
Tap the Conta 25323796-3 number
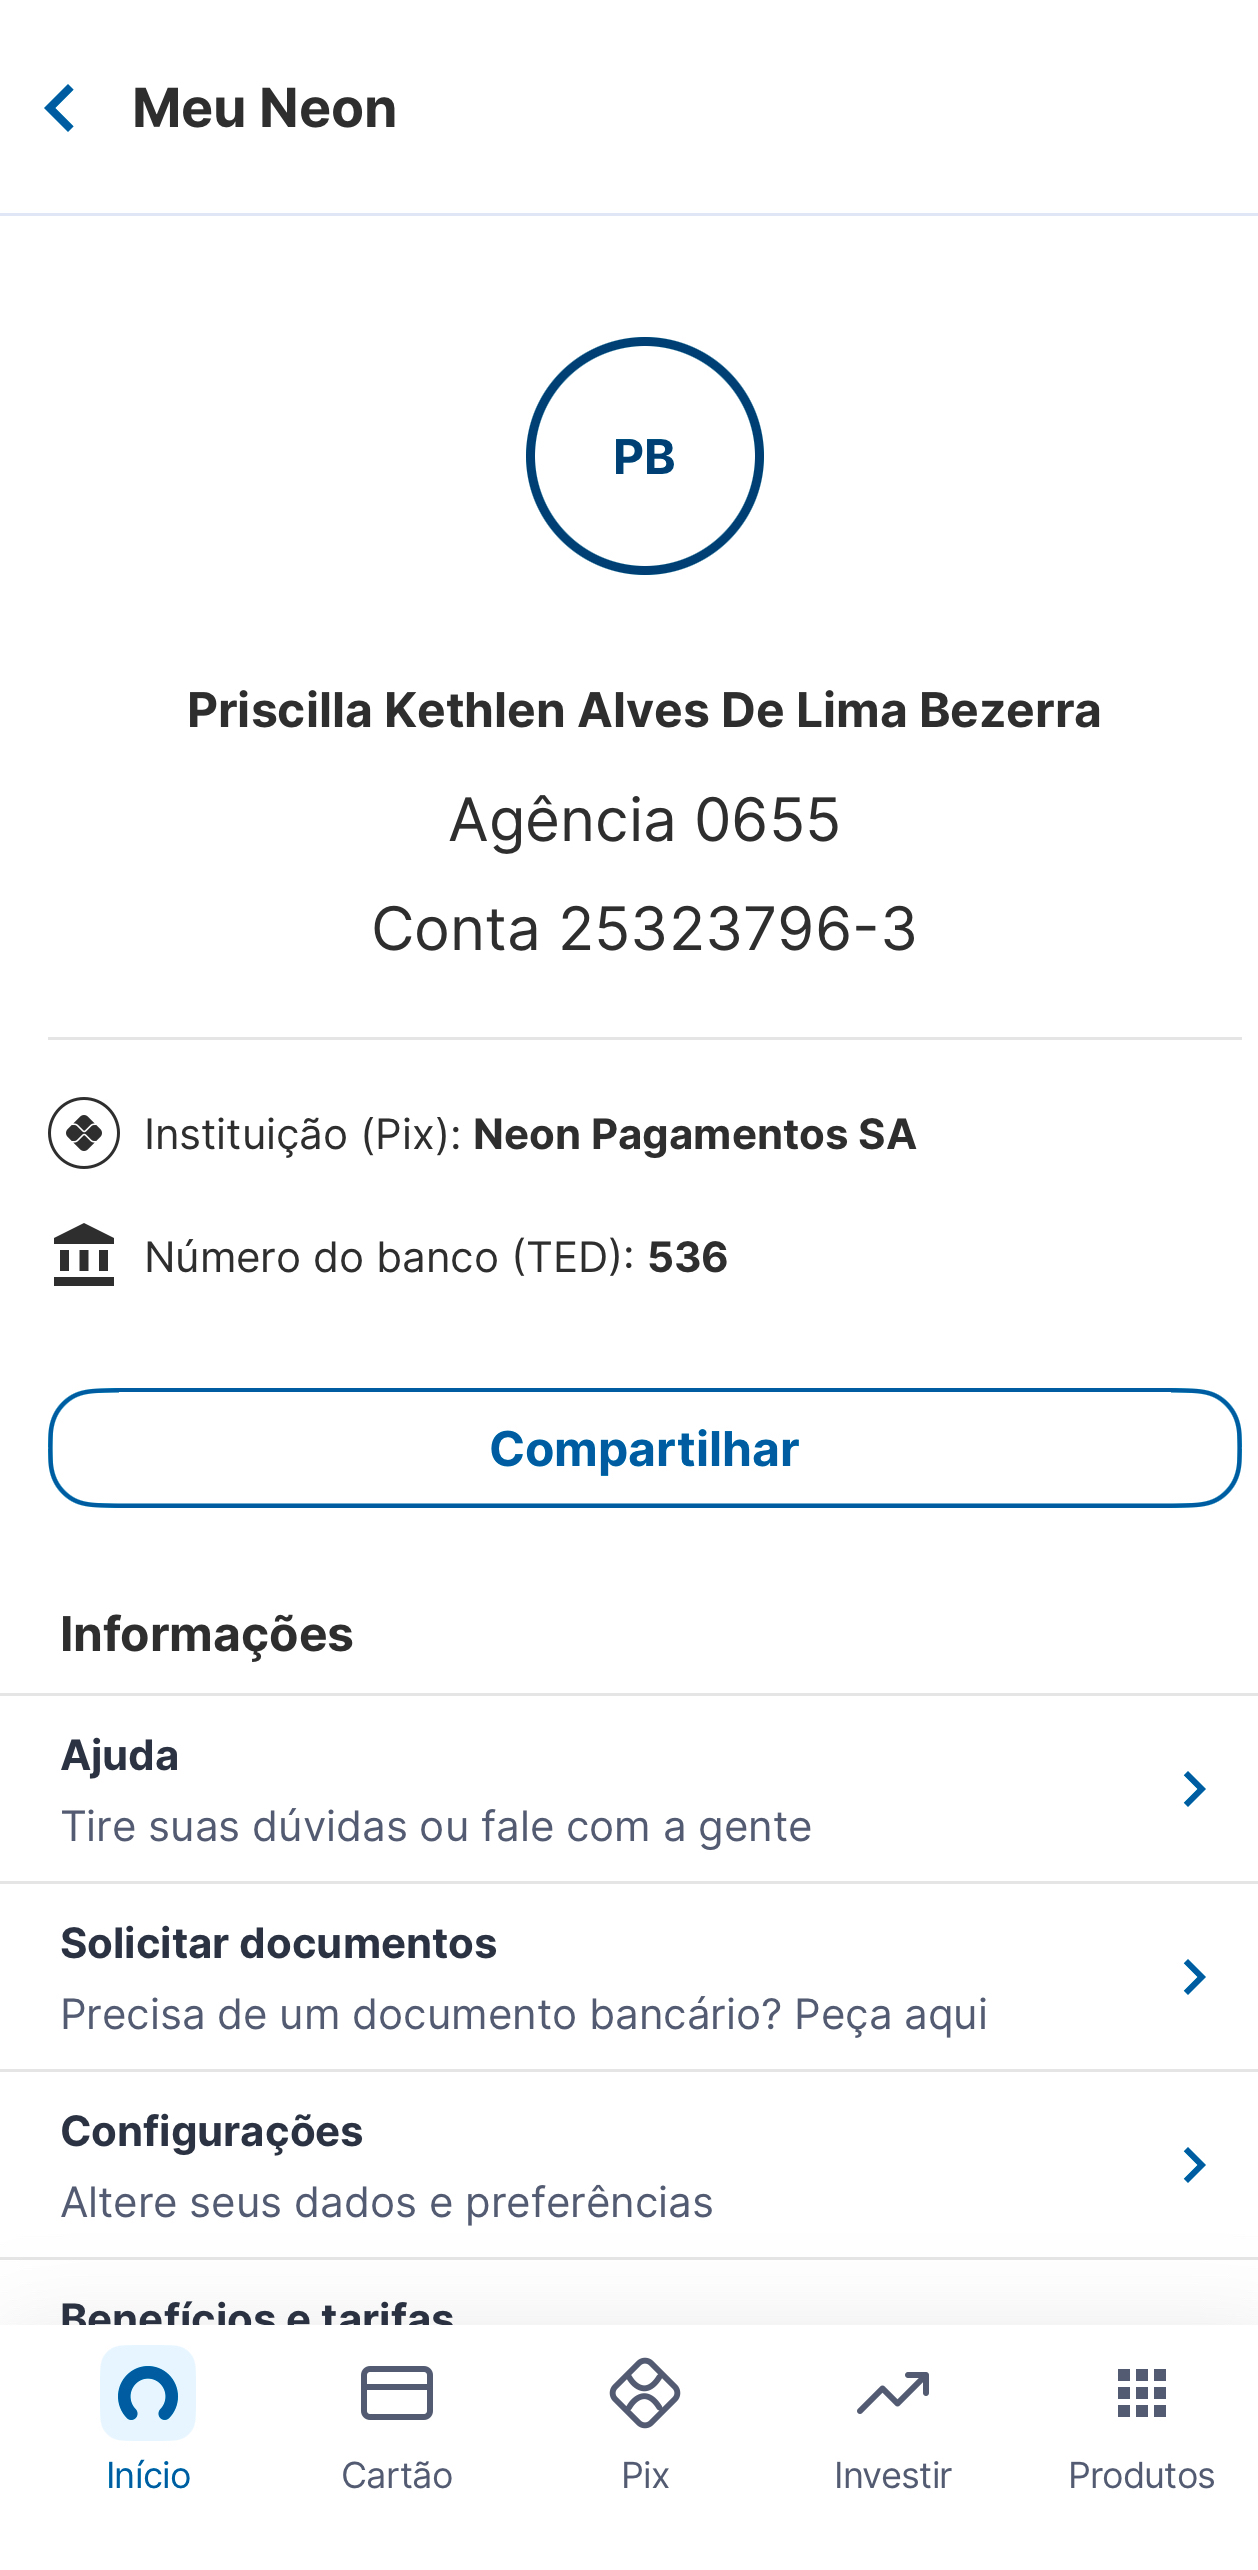point(644,929)
